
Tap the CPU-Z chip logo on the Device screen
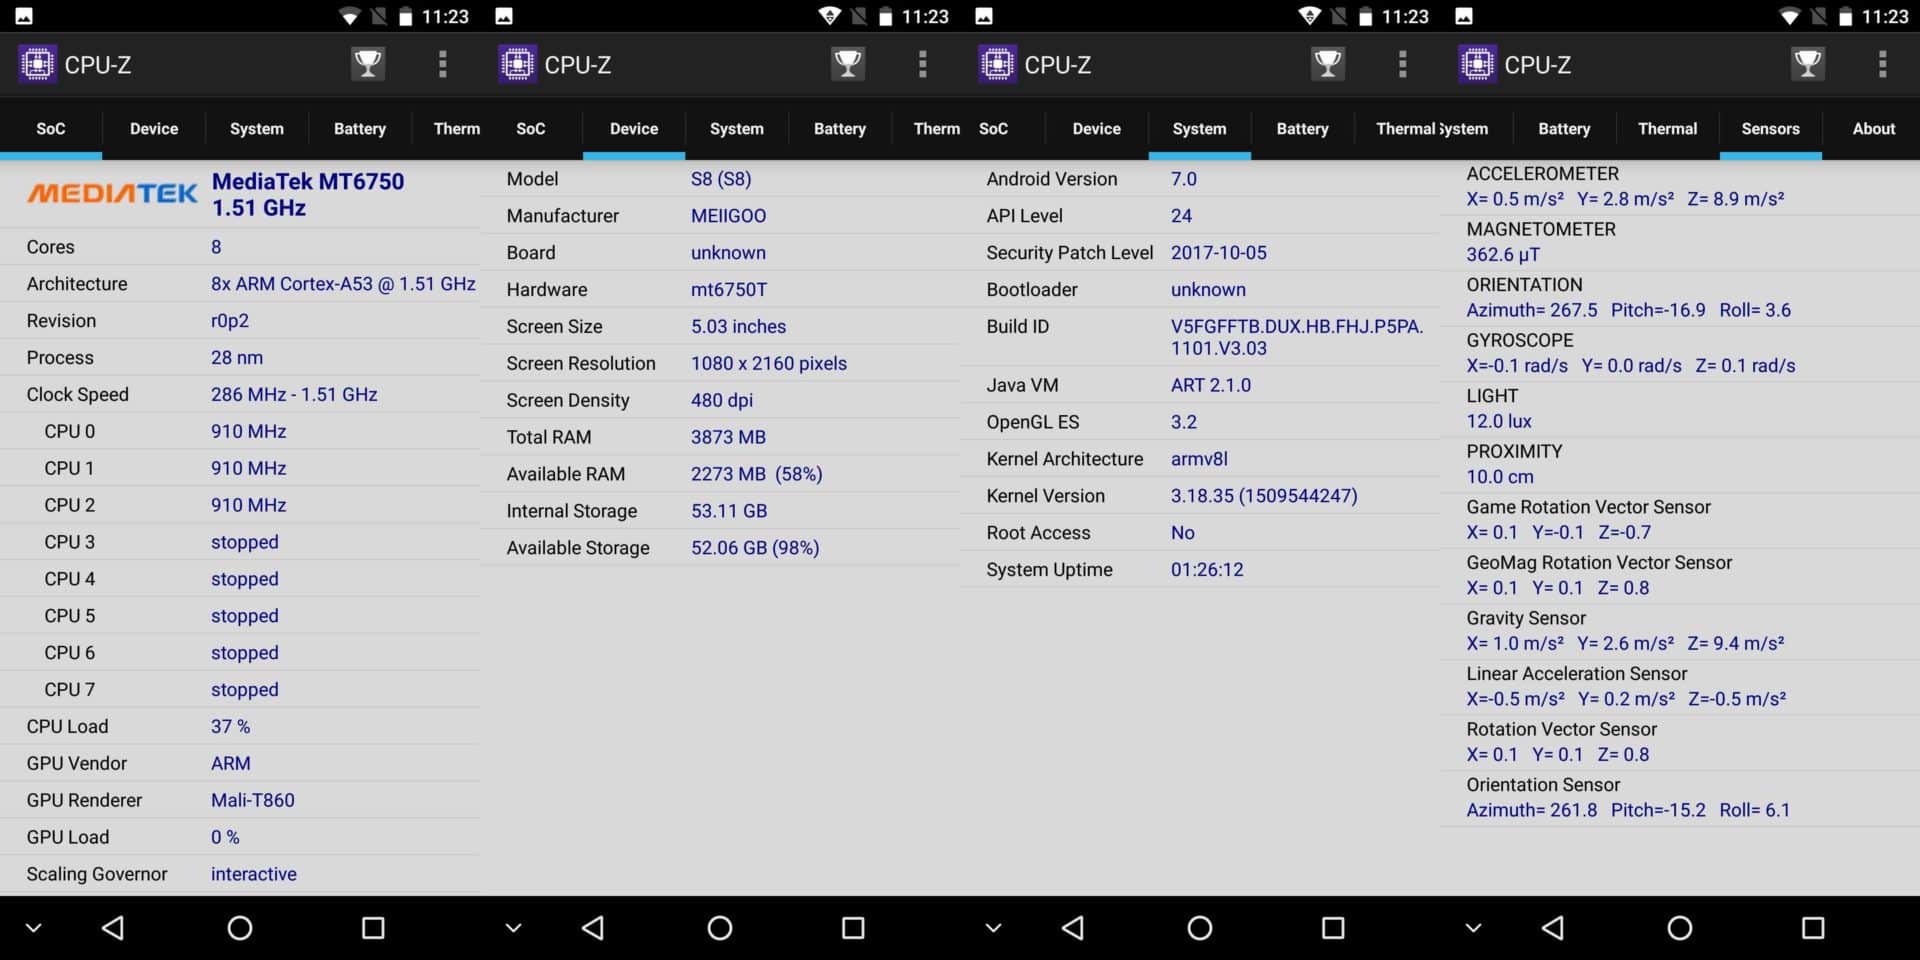pos(517,64)
